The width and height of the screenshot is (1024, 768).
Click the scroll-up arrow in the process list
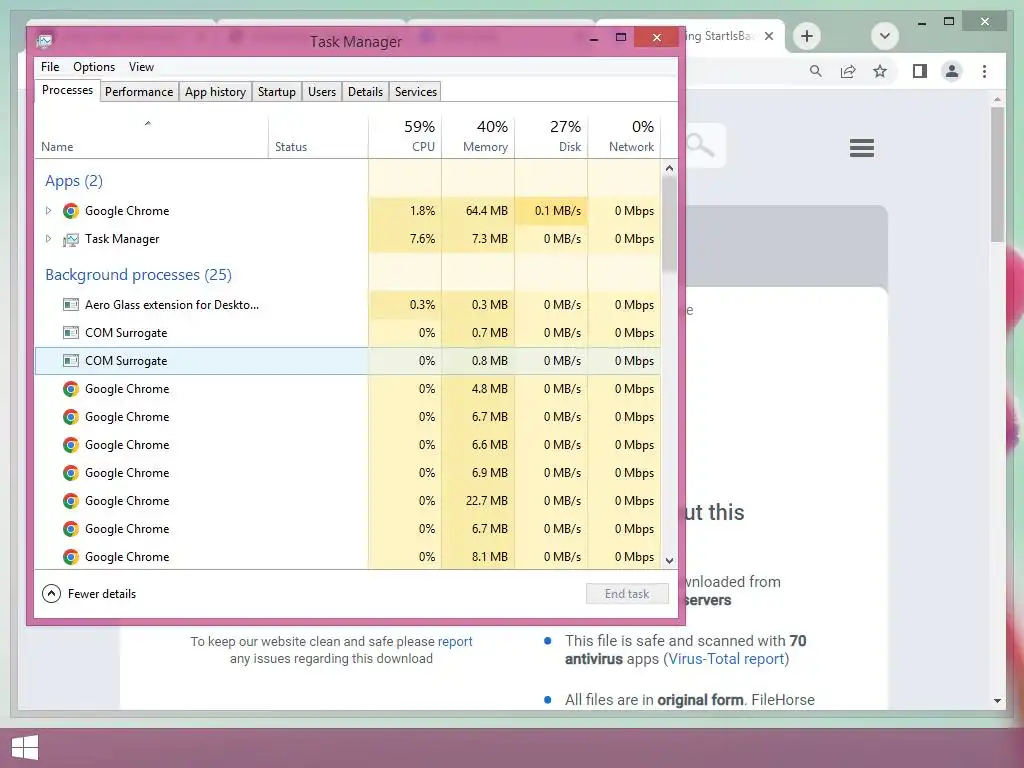[669, 168]
